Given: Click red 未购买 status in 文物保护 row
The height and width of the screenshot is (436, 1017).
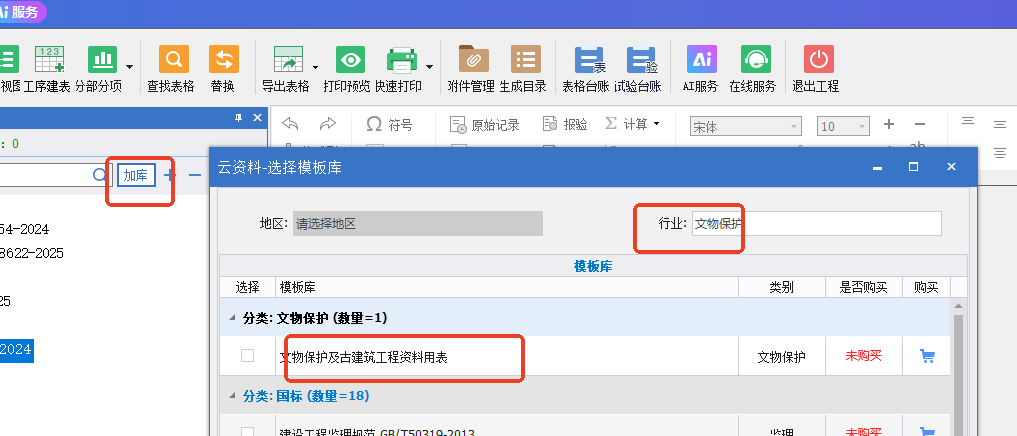Looking at the screenshot, I should coord(863,356).
